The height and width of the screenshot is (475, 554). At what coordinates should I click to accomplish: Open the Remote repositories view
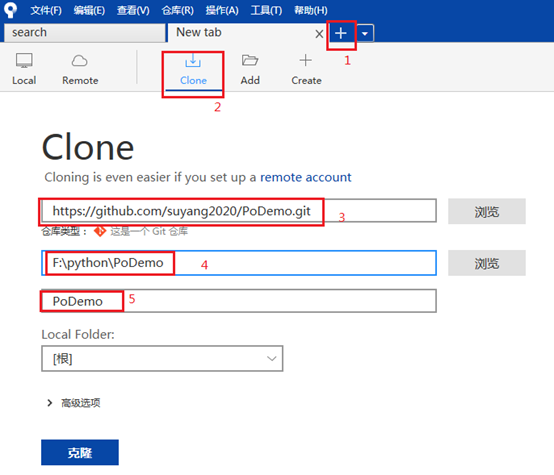coord(80,69)
